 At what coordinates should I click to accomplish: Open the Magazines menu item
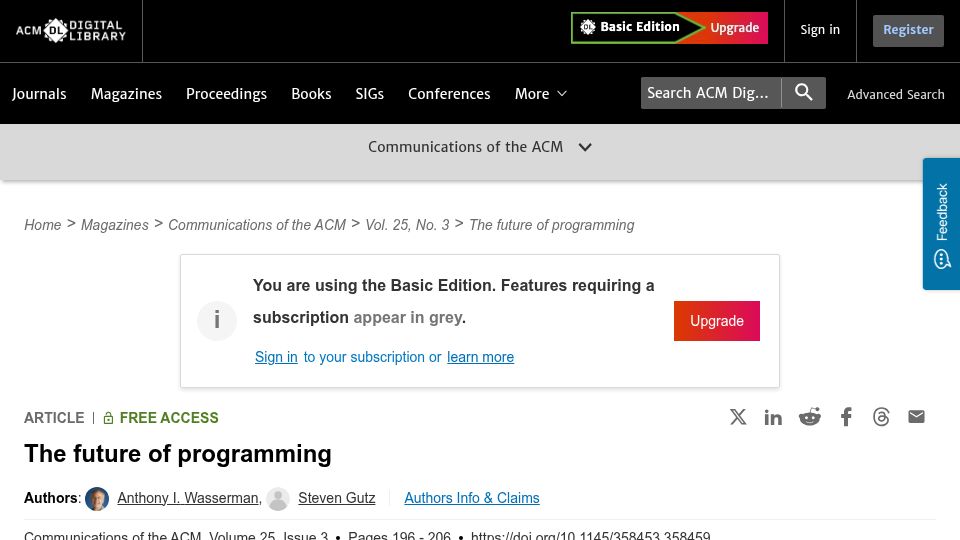tap(126, 94)
